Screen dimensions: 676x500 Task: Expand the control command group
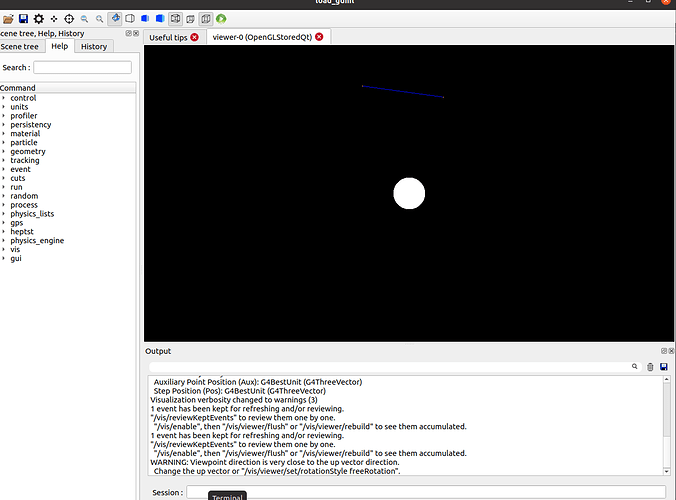tap(3, 98)
